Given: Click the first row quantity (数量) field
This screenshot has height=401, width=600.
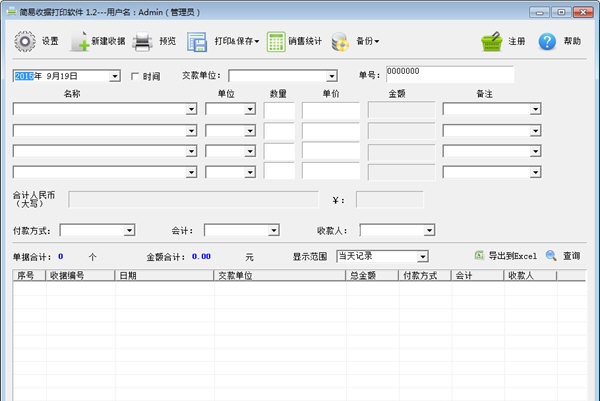Looking at the screenshot, I should [x=279, y=109].
